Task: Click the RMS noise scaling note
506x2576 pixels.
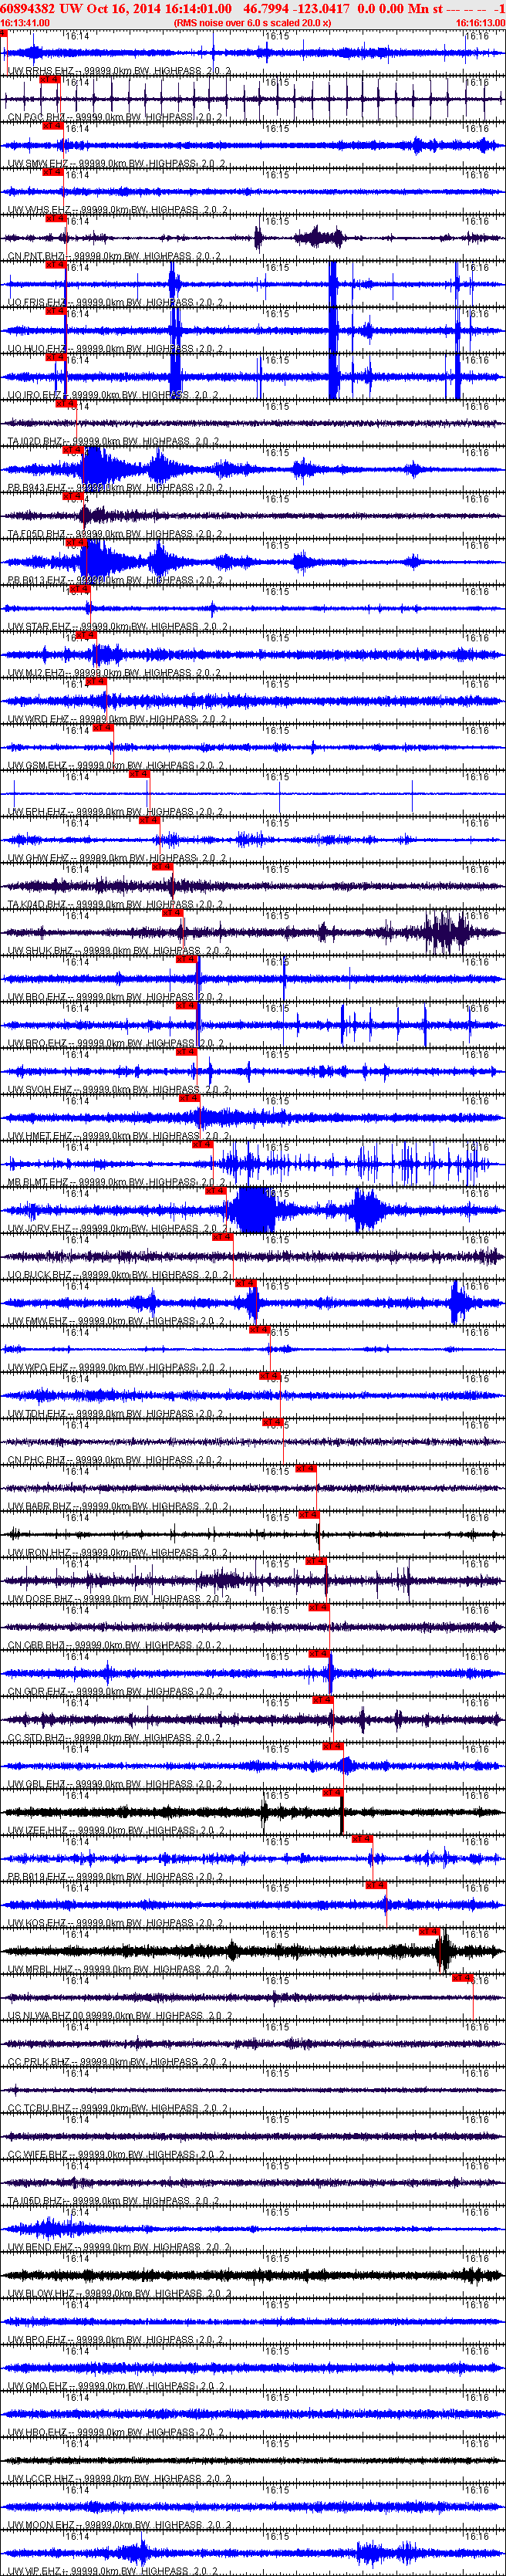Action: point(252,22)
